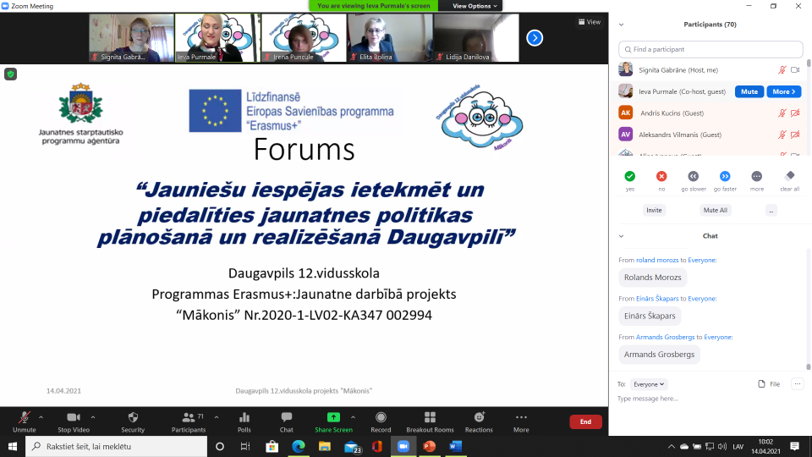
Task: Open Polls
Action: pyautogui.click(x=244, y=422)
